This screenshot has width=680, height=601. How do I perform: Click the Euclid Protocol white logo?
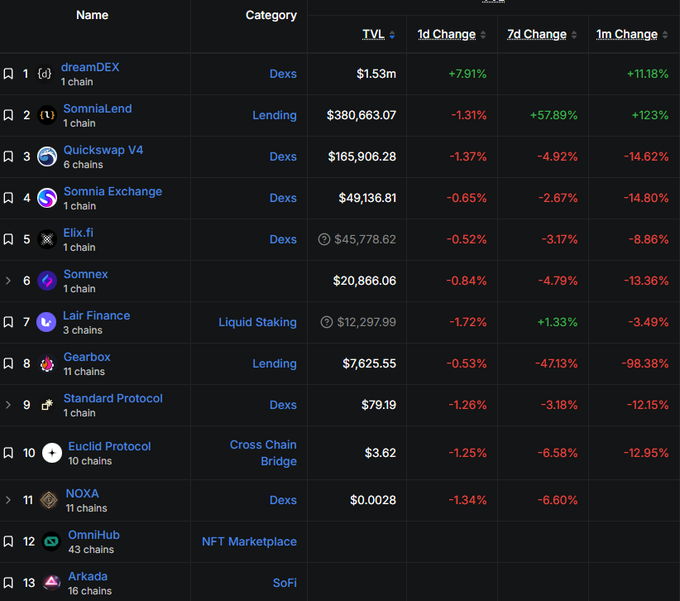pos(52,453)
